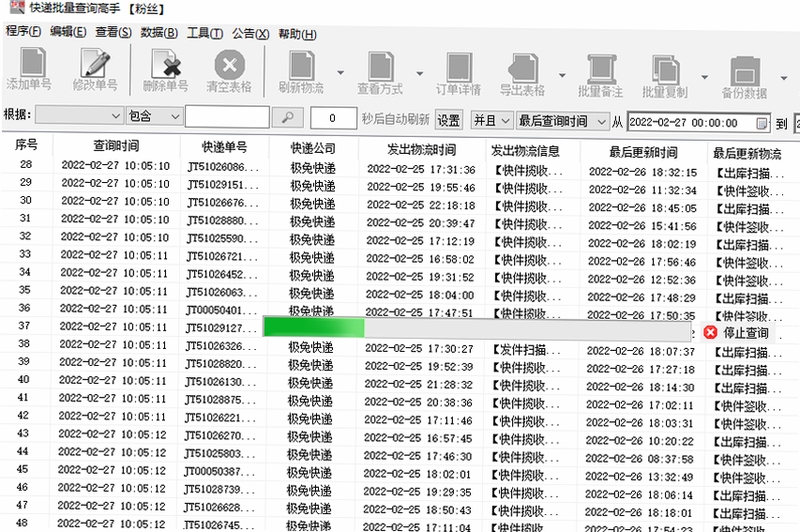
Task: Click sequence number 42 in 序号 column
Action: click(23, 415)
